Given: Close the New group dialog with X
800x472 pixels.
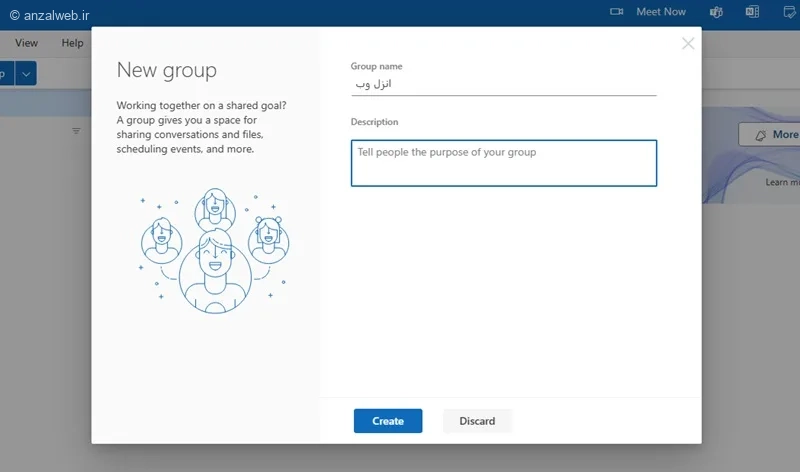Looking at the screenshot, I should [688, 43].
